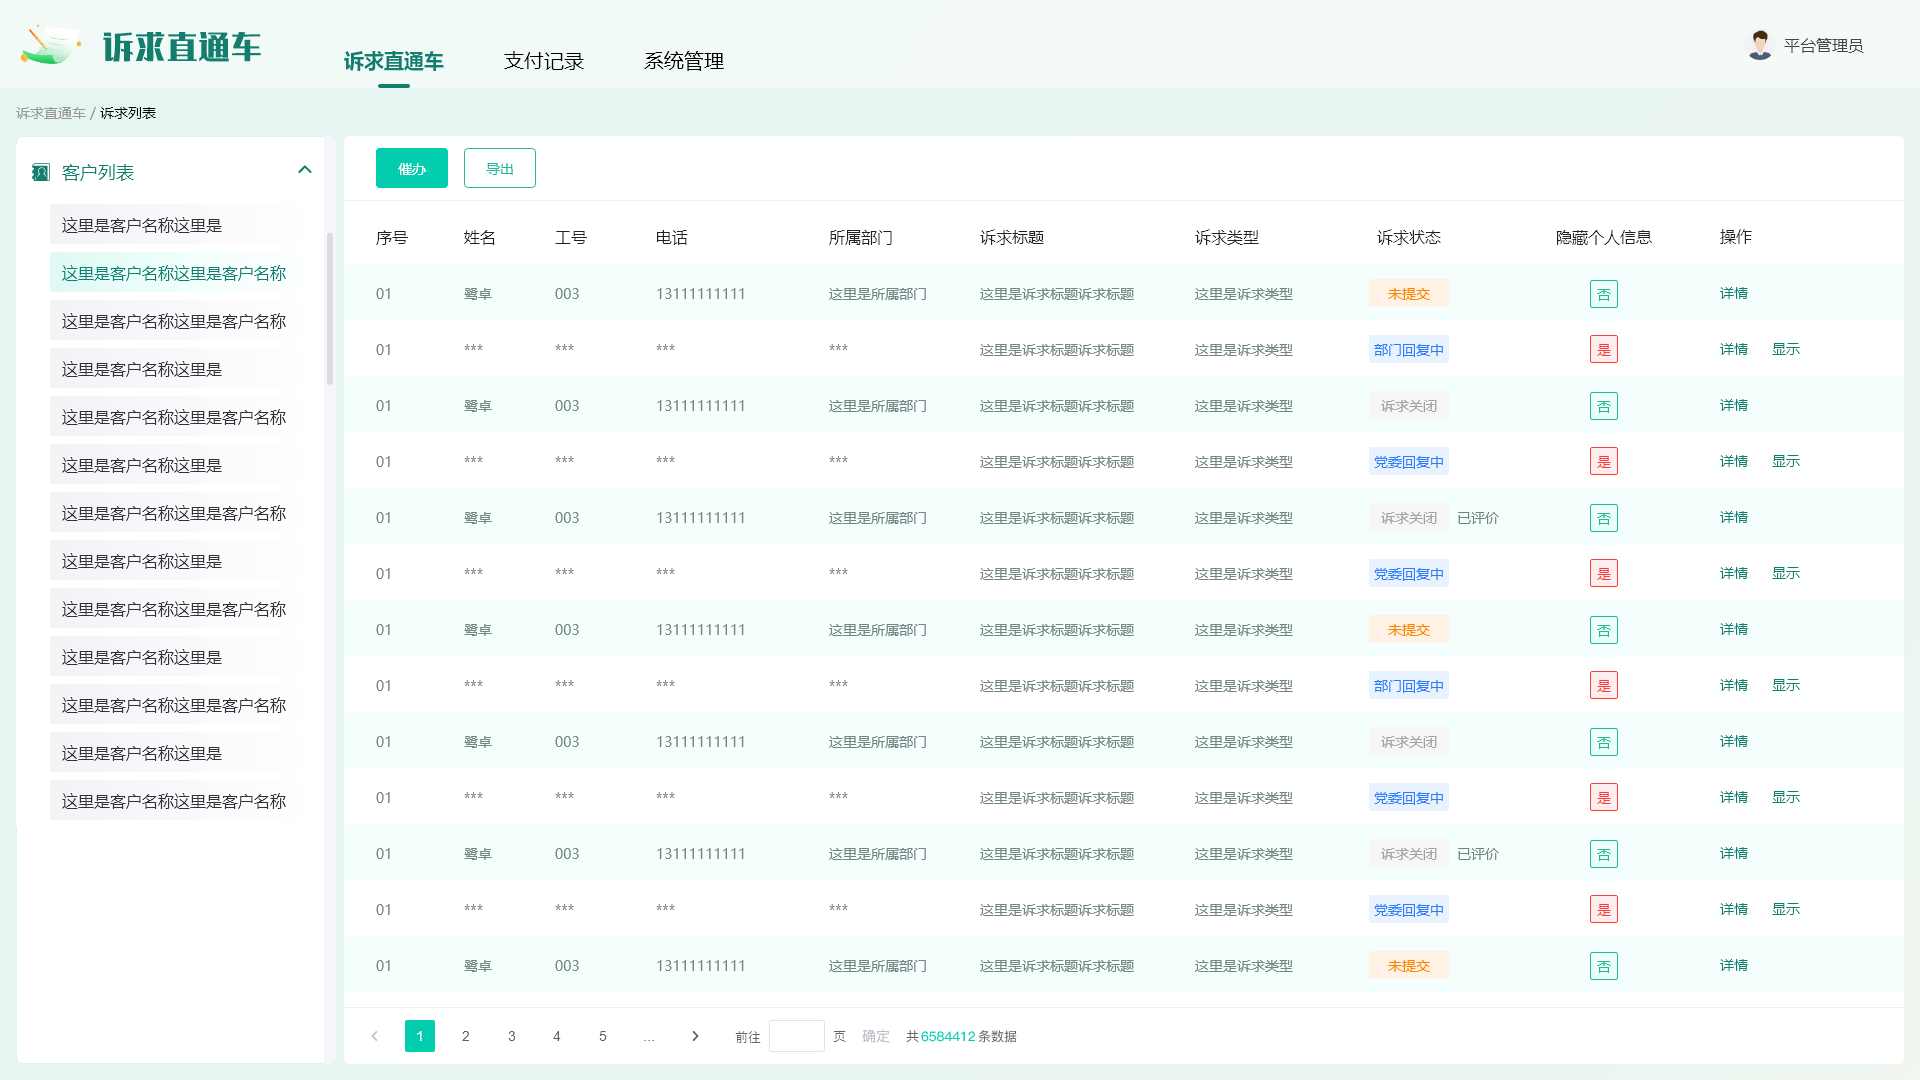The height and width of the screenshot is (1080, 1920).
Task: Go to next page arrow
Action: 695,1036
